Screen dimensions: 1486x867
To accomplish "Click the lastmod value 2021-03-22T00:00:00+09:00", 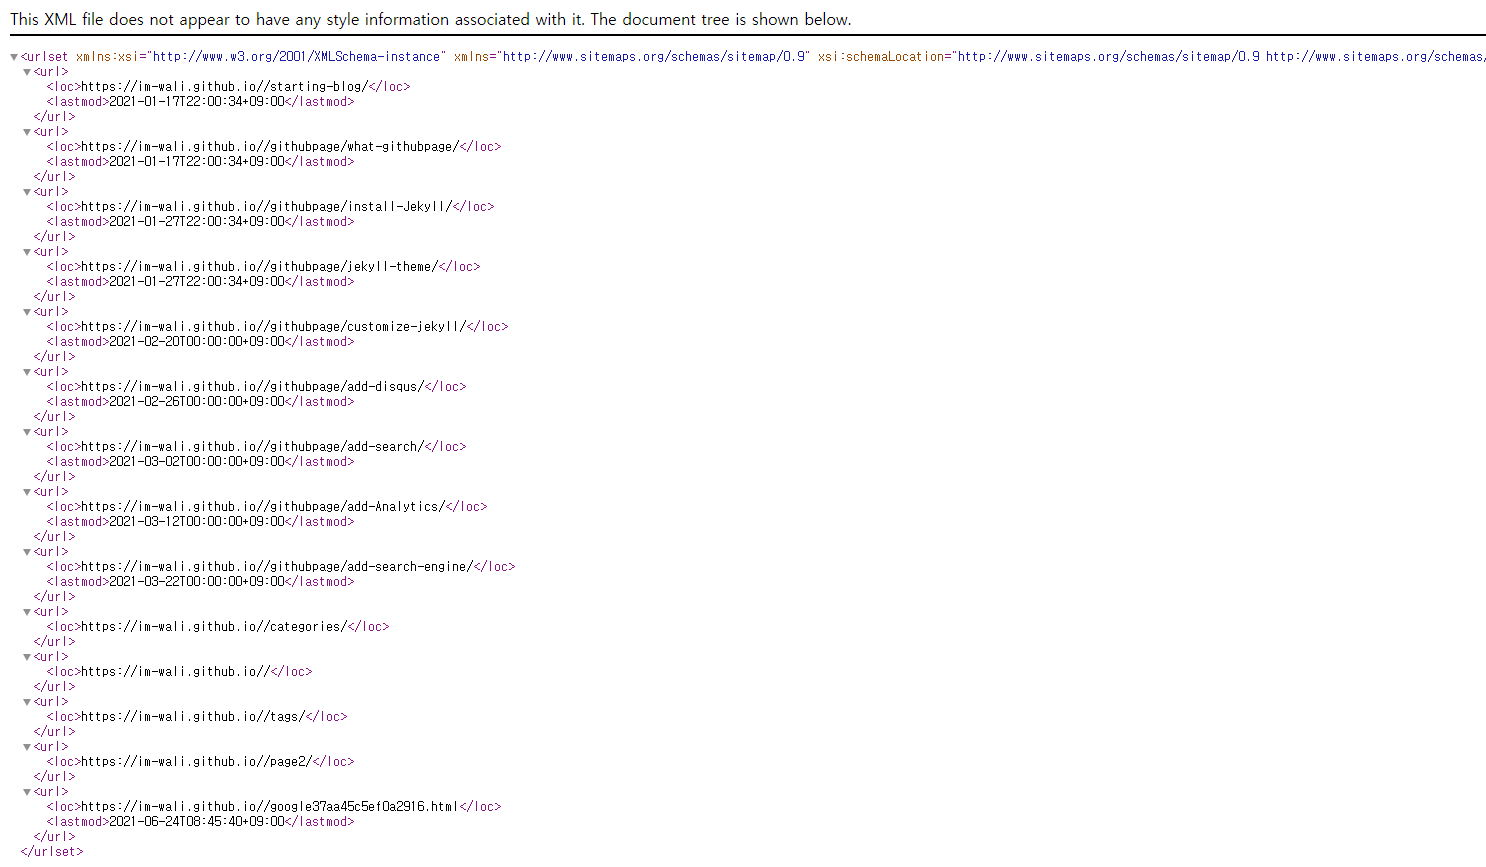I will pos(197,582).
